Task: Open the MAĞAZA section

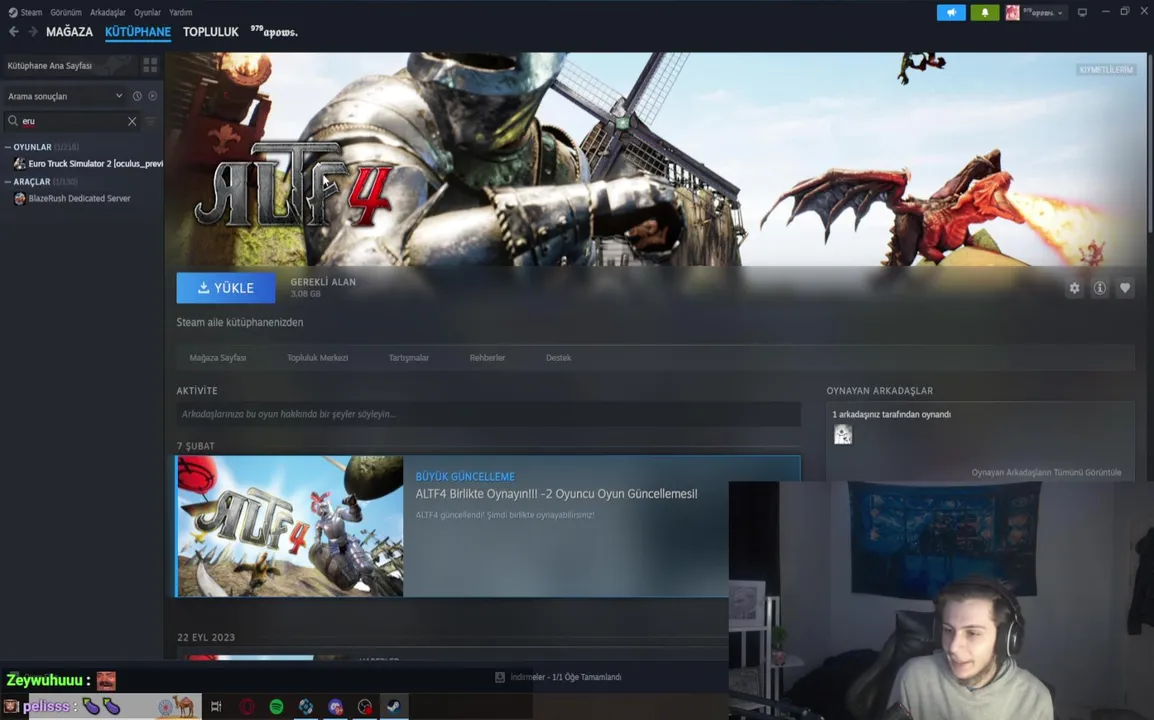Action: tap(69, 32)
